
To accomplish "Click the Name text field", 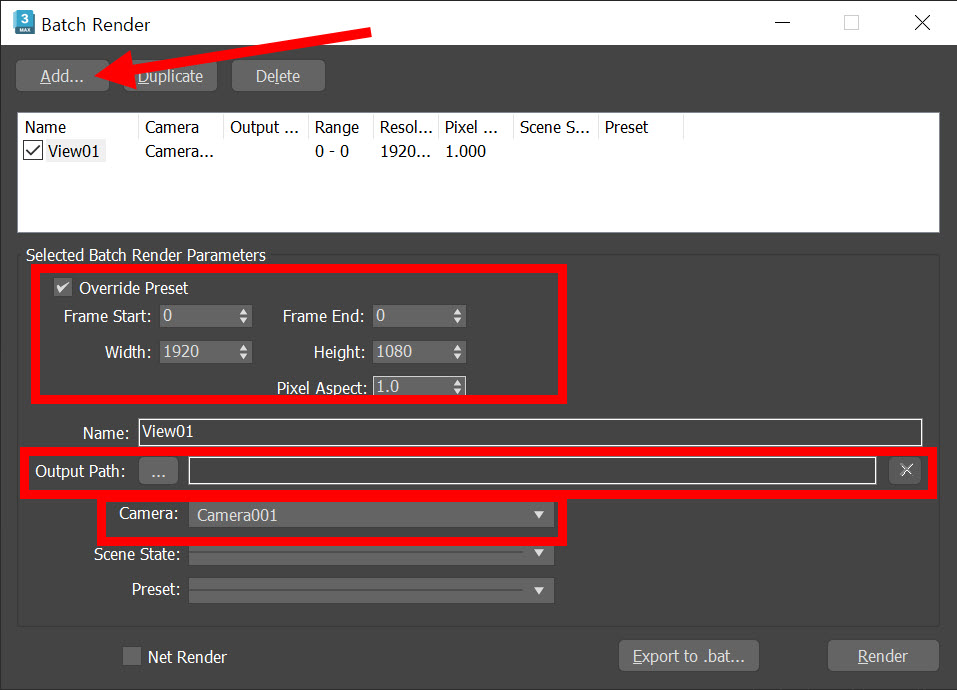I will [530, 432].
